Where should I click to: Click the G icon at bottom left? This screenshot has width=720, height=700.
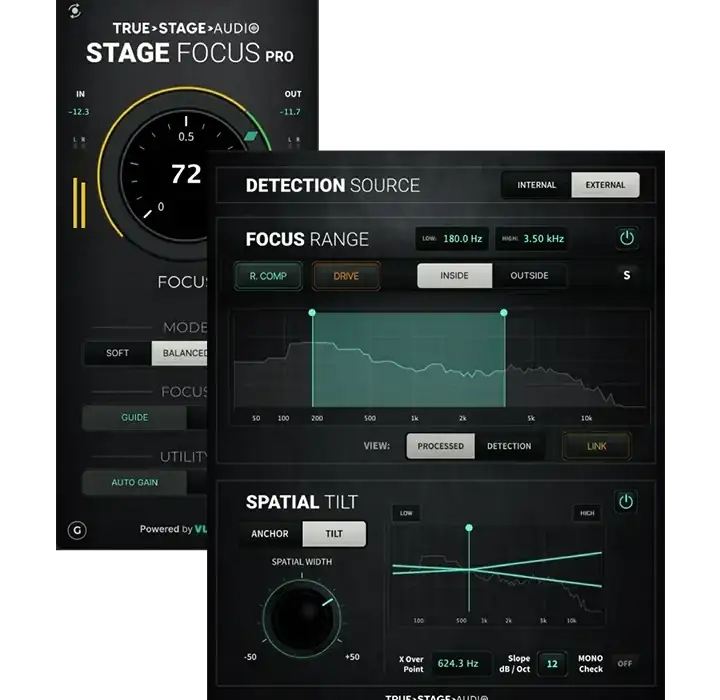77,531
